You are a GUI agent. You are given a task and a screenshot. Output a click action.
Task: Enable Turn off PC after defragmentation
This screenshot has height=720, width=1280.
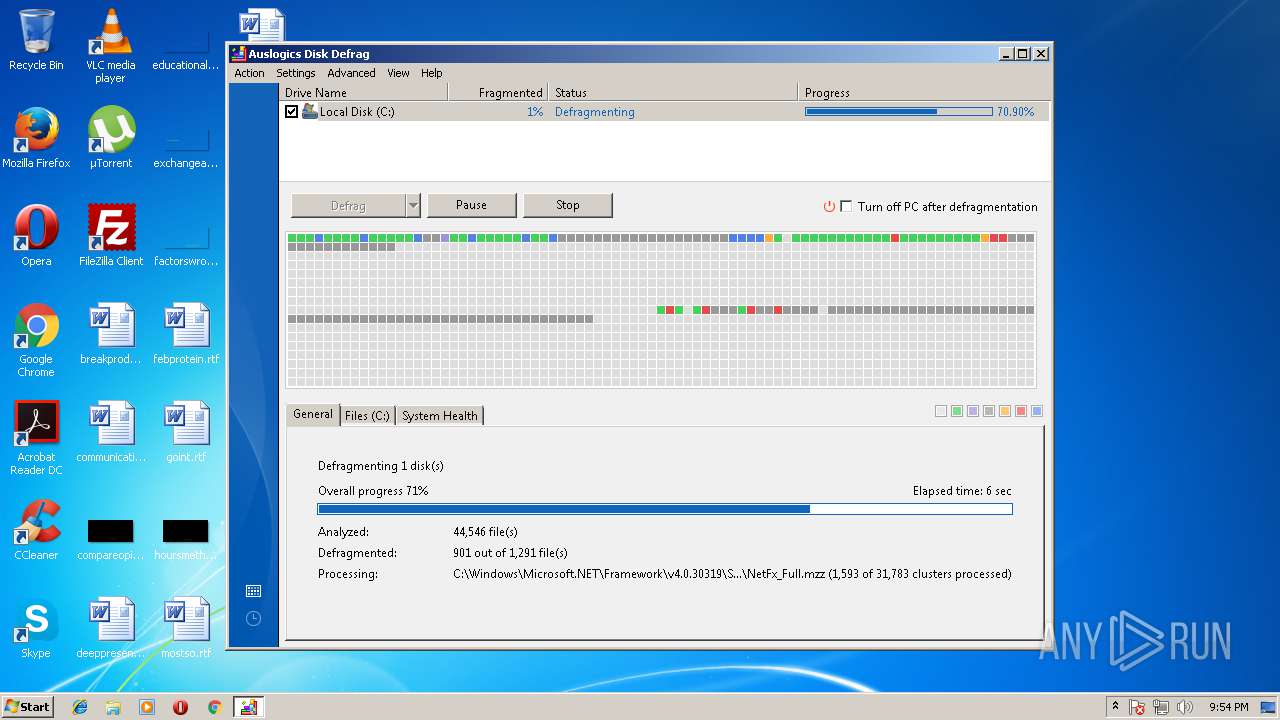(x=846, y=206)
